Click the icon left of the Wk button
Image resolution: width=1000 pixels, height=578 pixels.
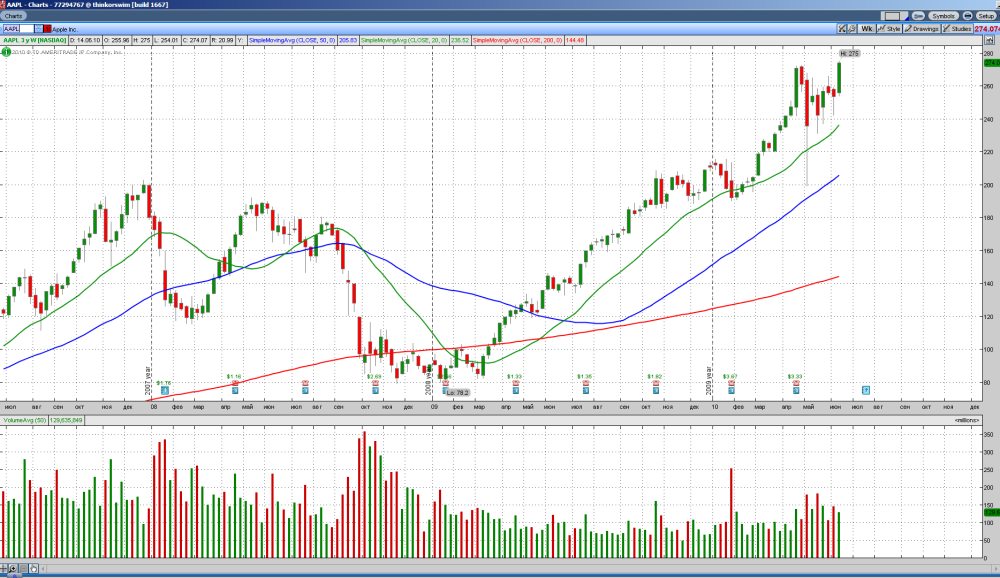(852, 29)
